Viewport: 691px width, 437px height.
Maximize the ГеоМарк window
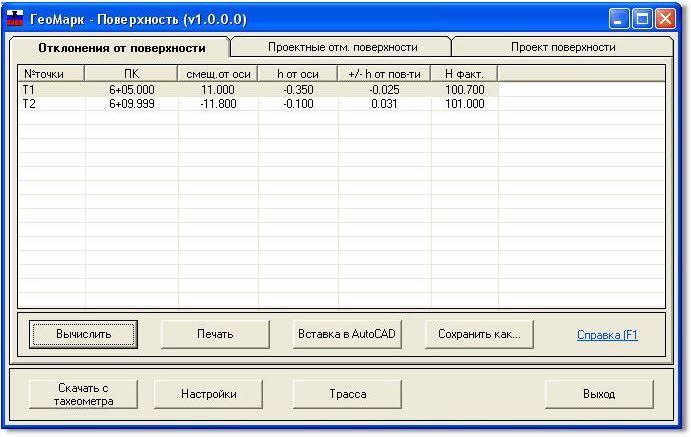pos(642,19)
